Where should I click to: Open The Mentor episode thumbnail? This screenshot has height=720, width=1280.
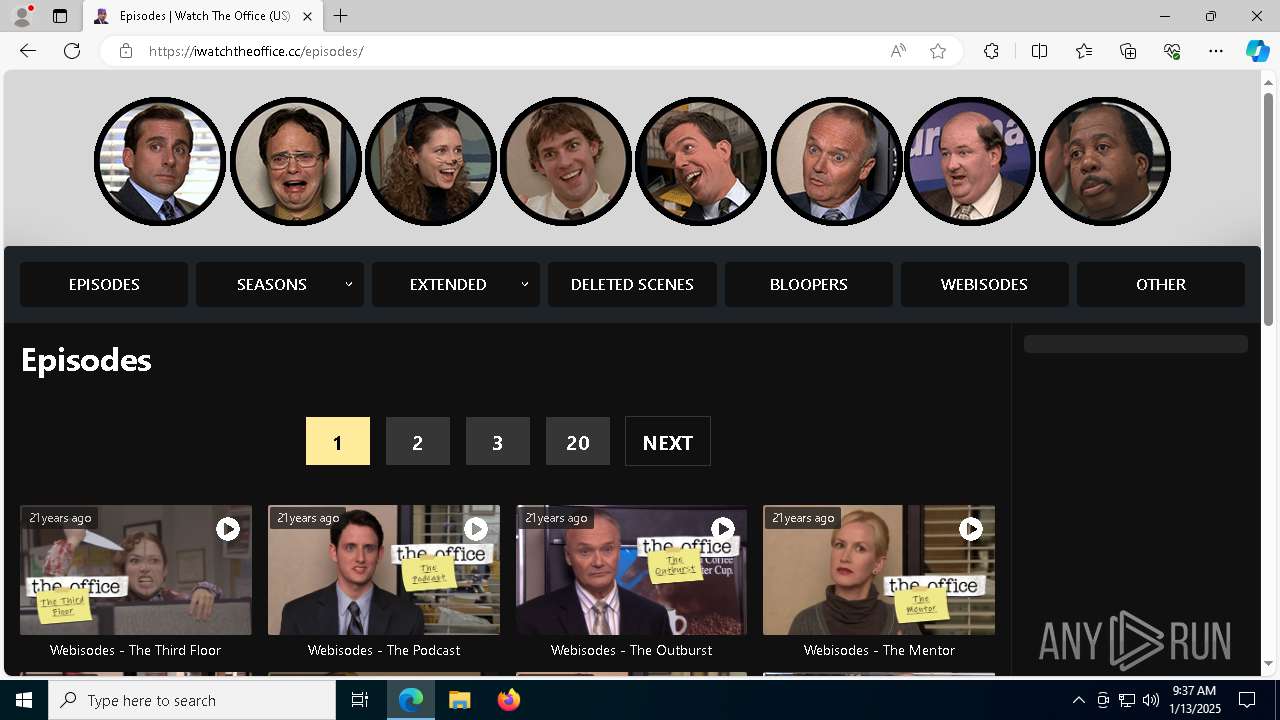point(879,570)
